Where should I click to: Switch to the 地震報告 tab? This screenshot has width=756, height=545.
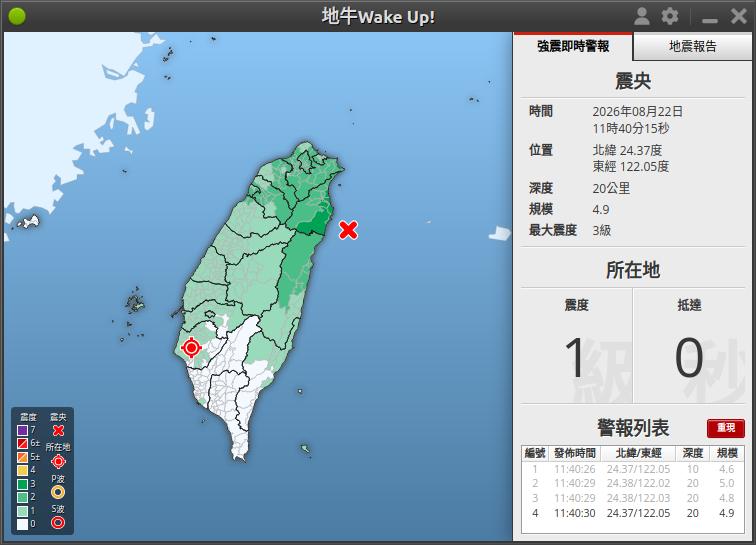click(x=693, y=46)
